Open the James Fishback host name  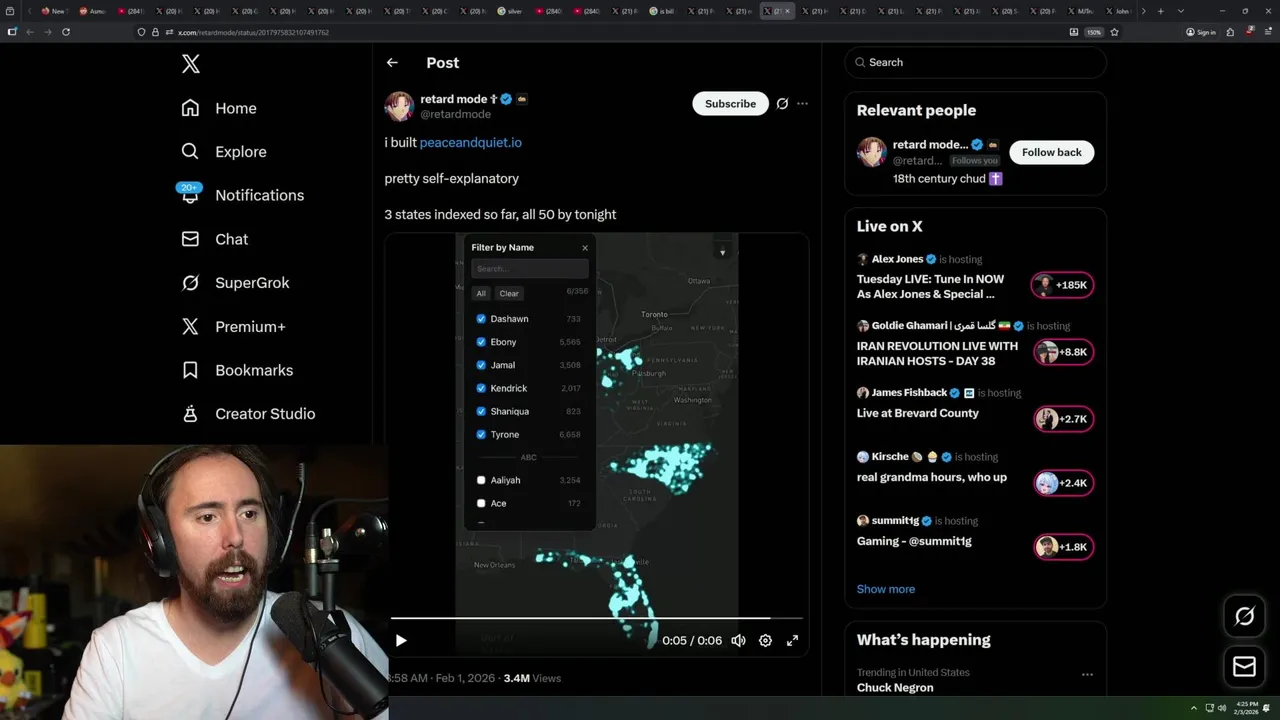(909, 393)
